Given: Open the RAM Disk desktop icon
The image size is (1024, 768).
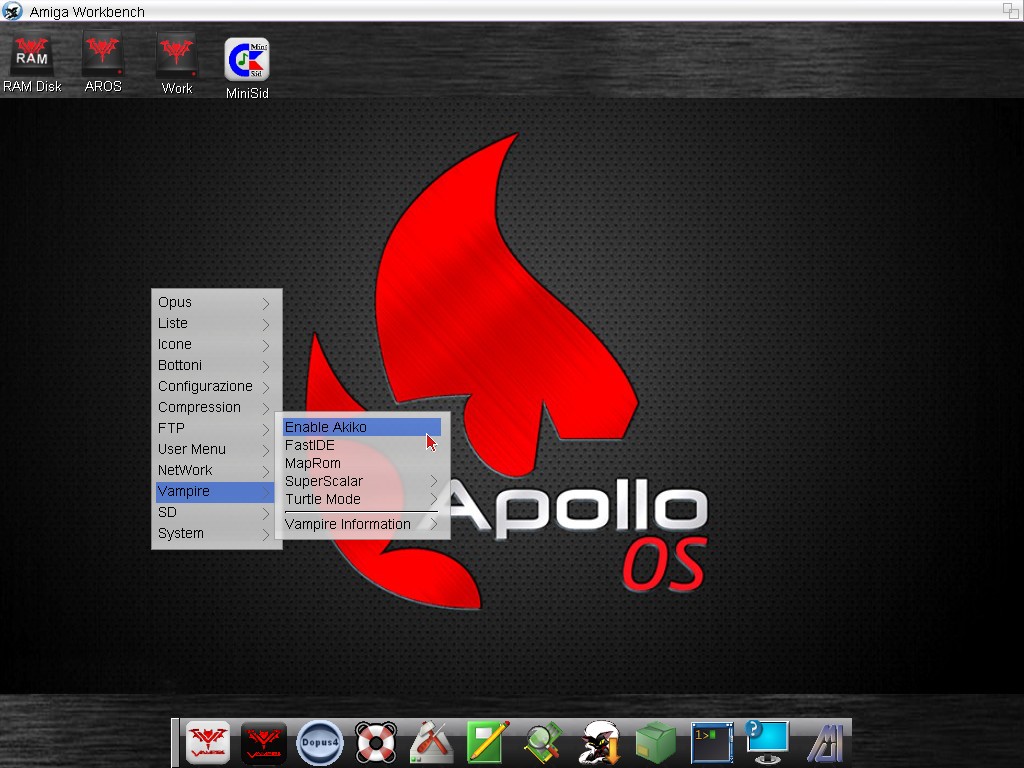Looking at the screenshot, I should point(31,64).
